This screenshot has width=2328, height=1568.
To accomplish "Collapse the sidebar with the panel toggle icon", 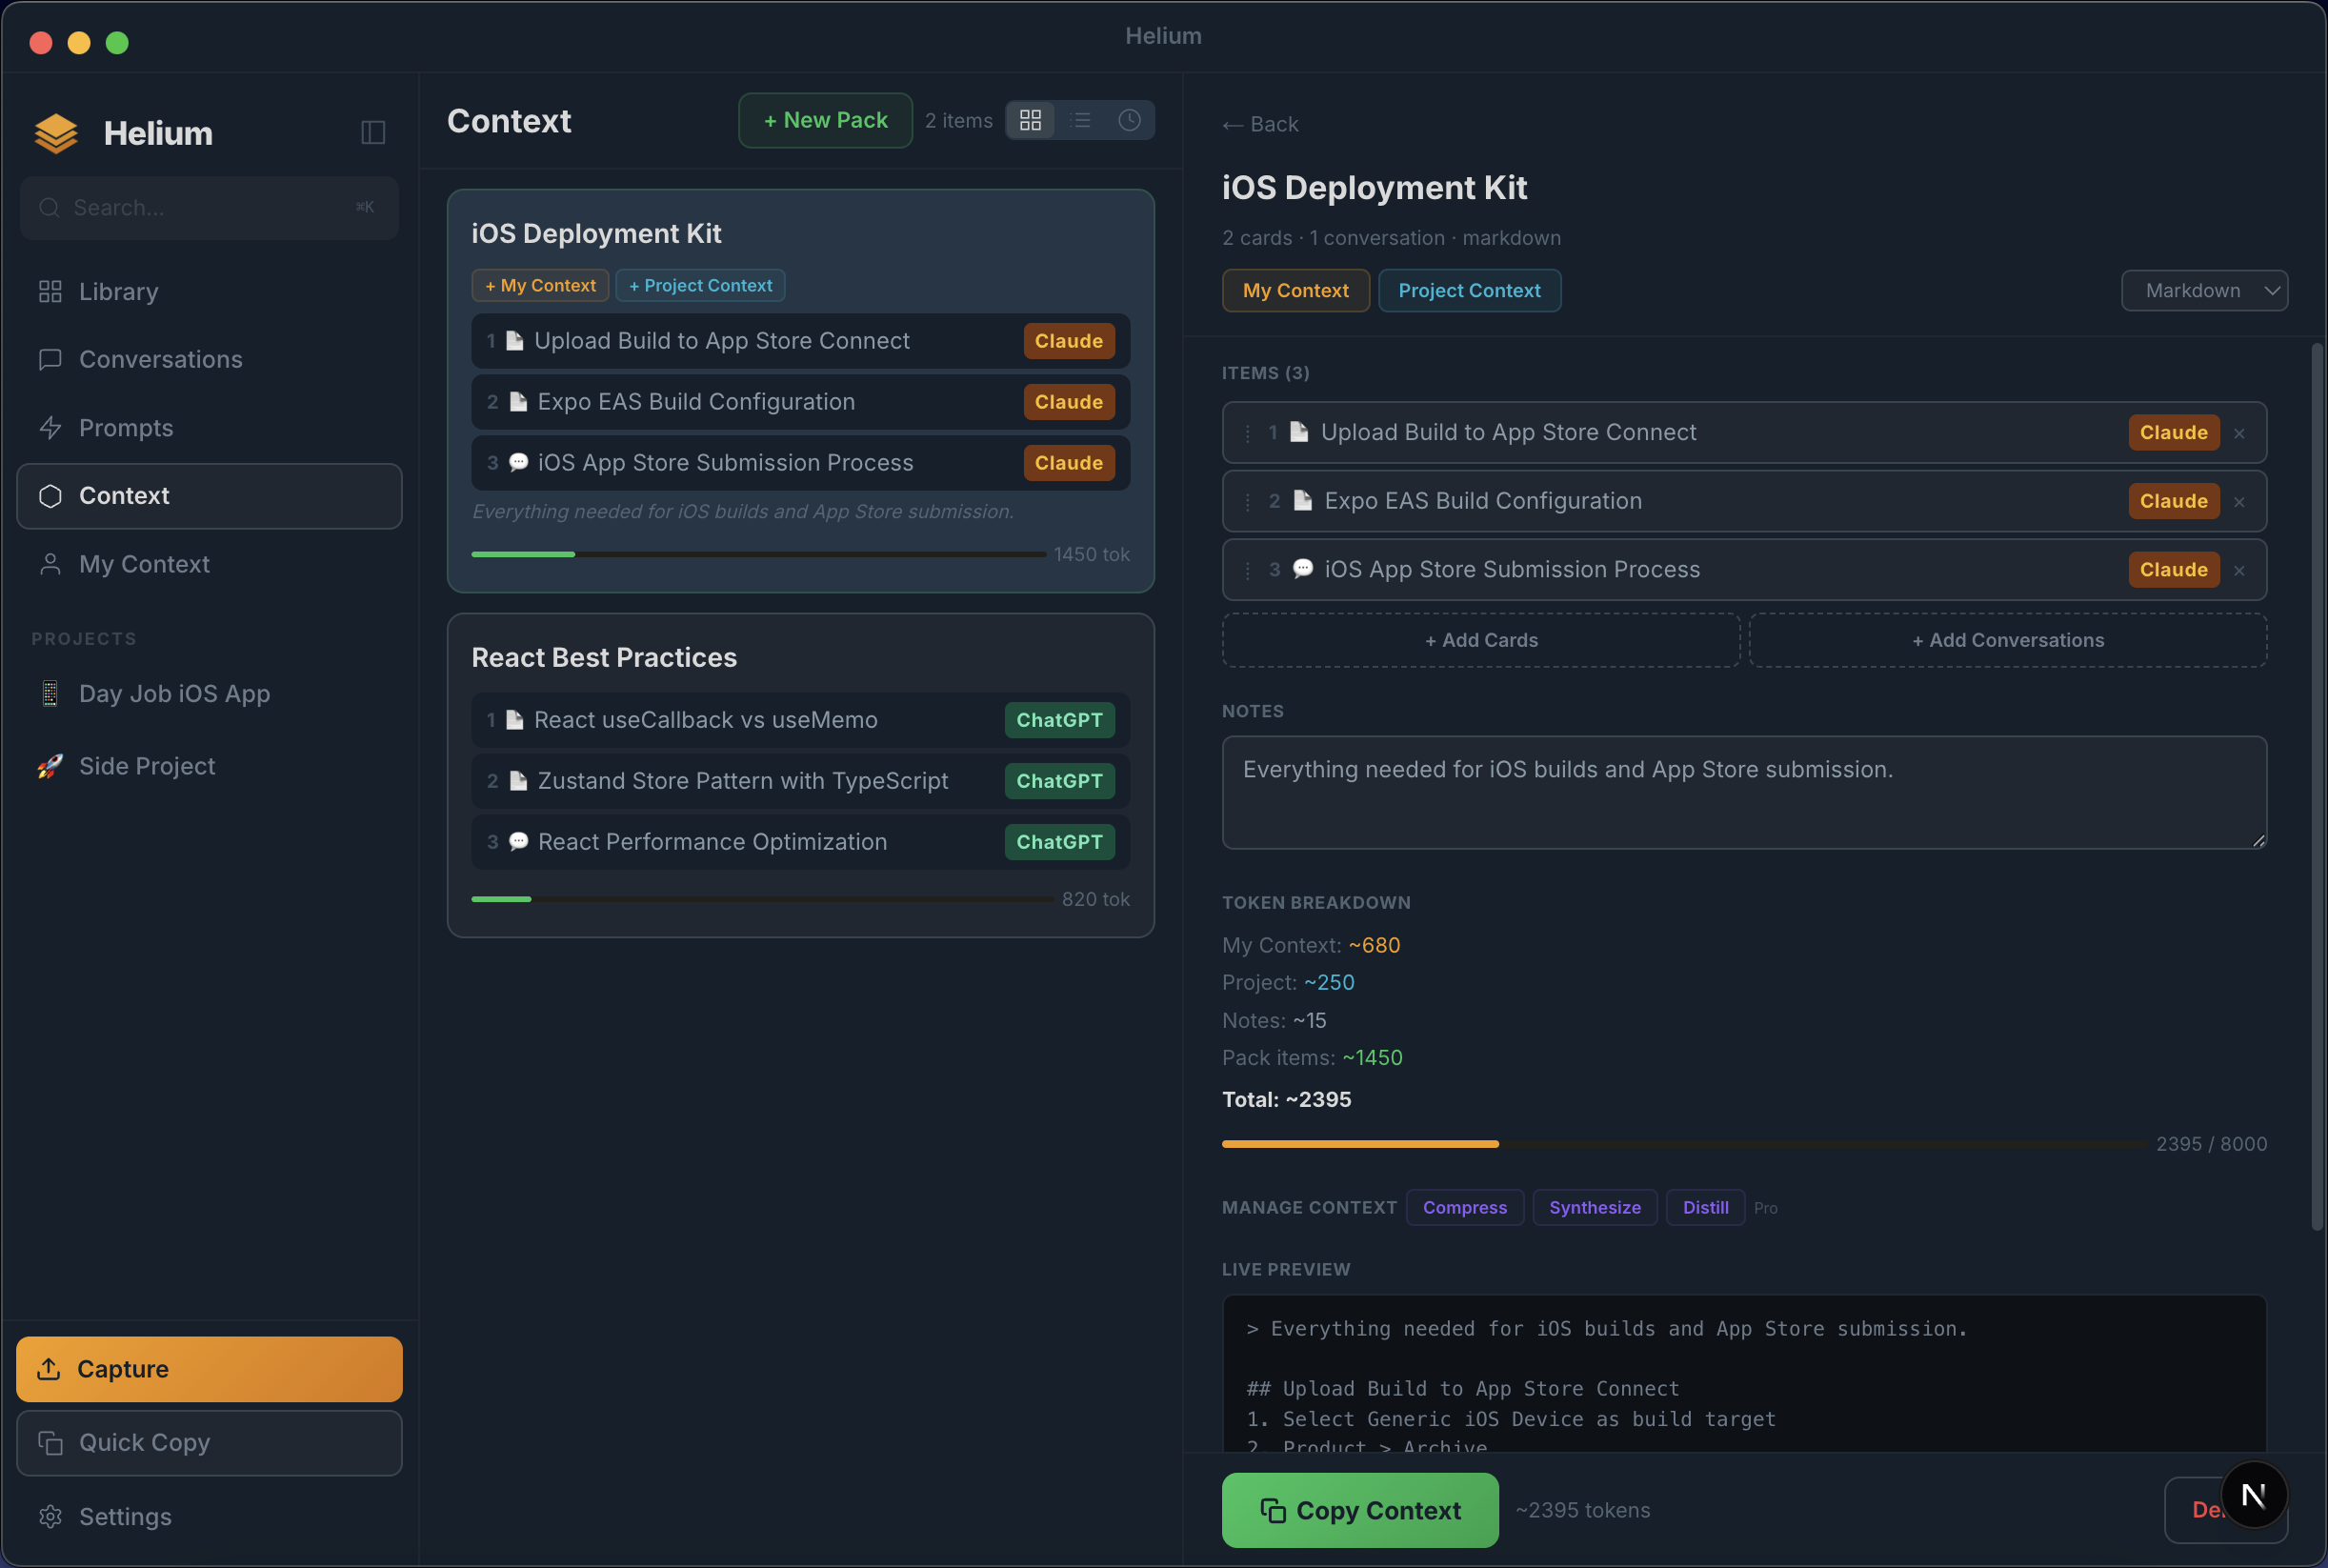I will click(x=372, y=132).
